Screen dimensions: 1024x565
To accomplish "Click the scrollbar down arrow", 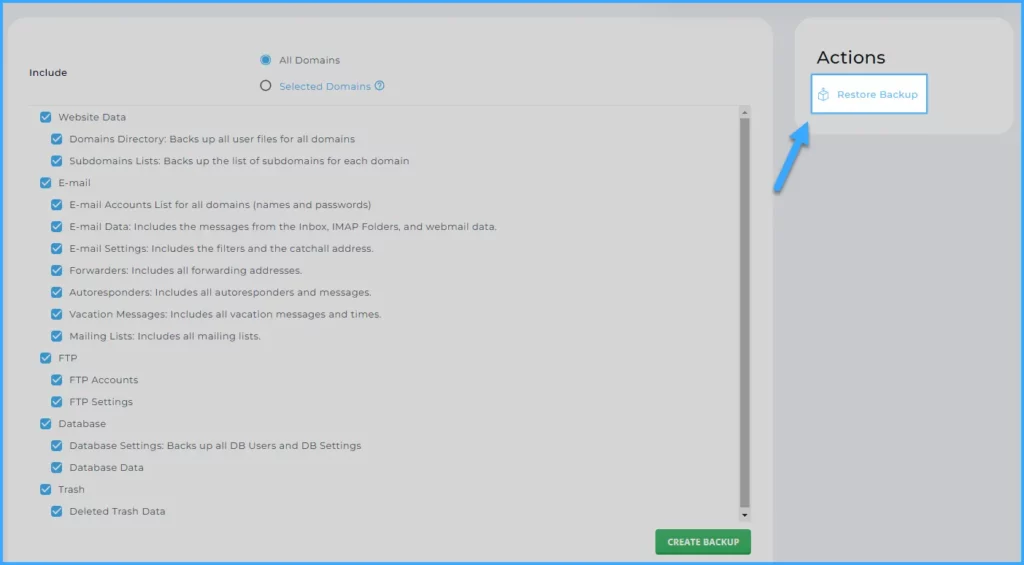I will (744, 515).
